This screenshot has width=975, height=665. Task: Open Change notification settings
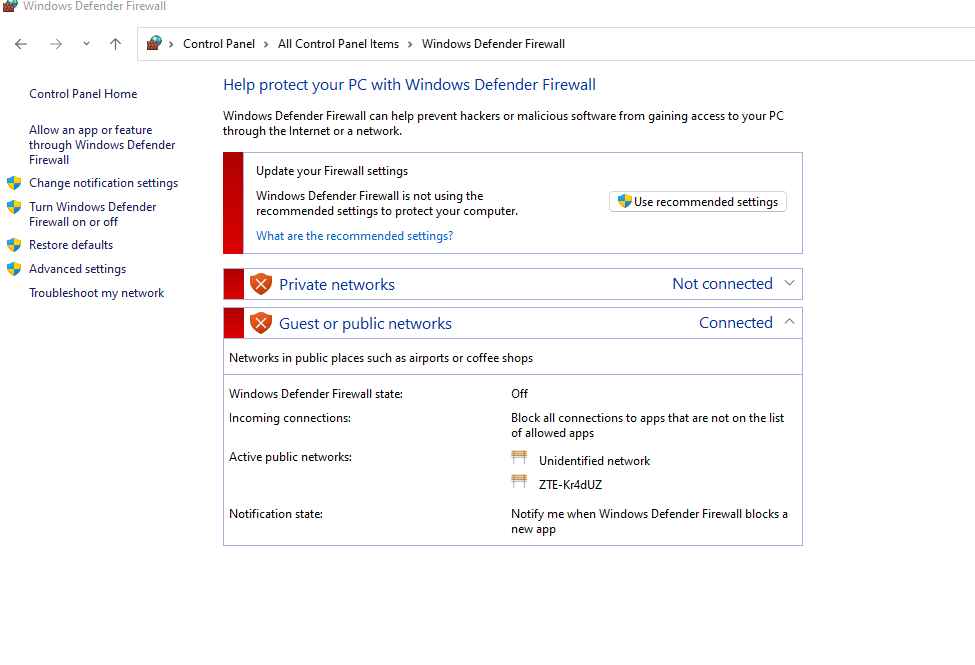[104, 183]
